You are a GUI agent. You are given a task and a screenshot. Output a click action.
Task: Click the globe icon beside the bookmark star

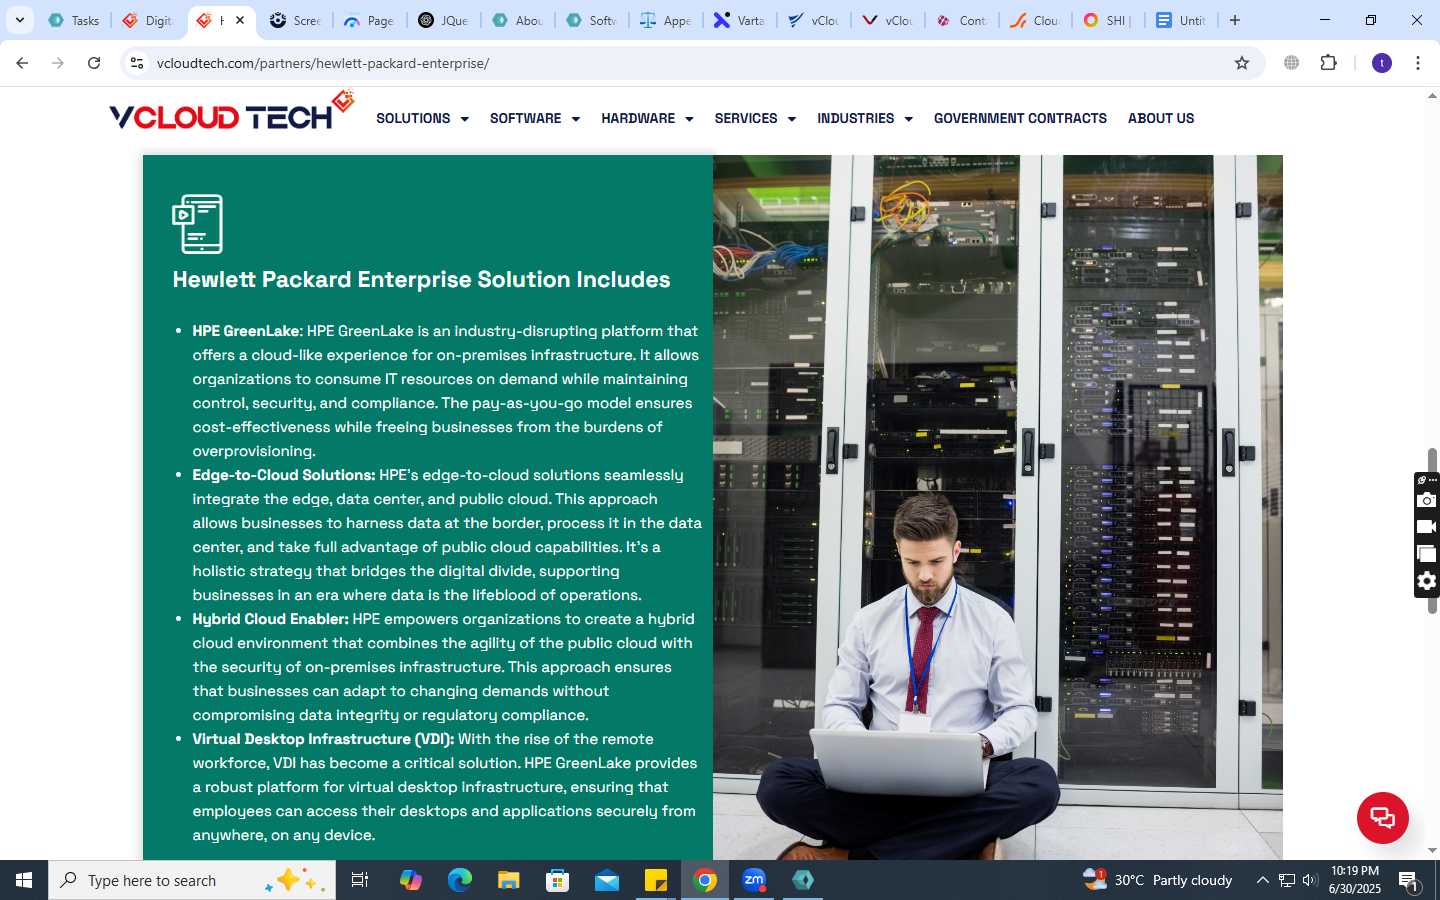1291,63
